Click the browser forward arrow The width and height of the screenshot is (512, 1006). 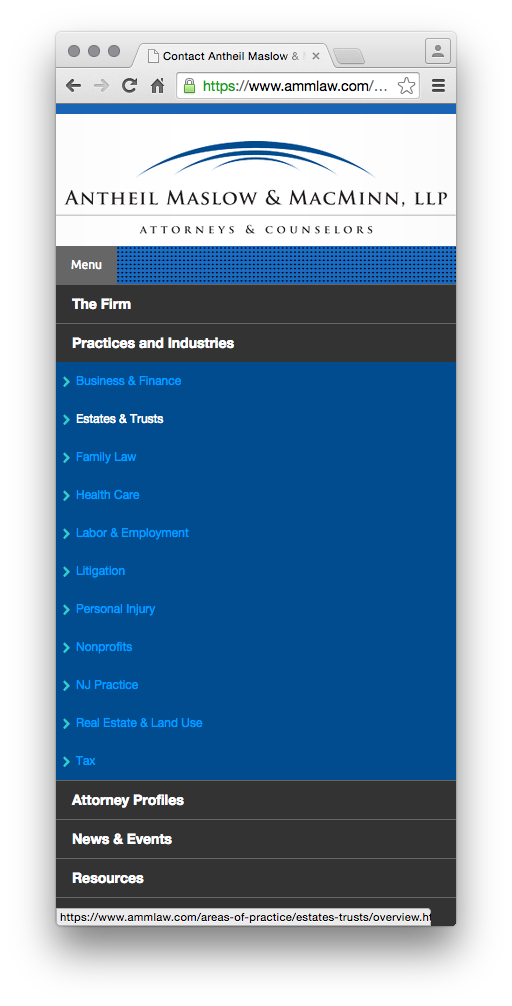[x=101, y=86]
